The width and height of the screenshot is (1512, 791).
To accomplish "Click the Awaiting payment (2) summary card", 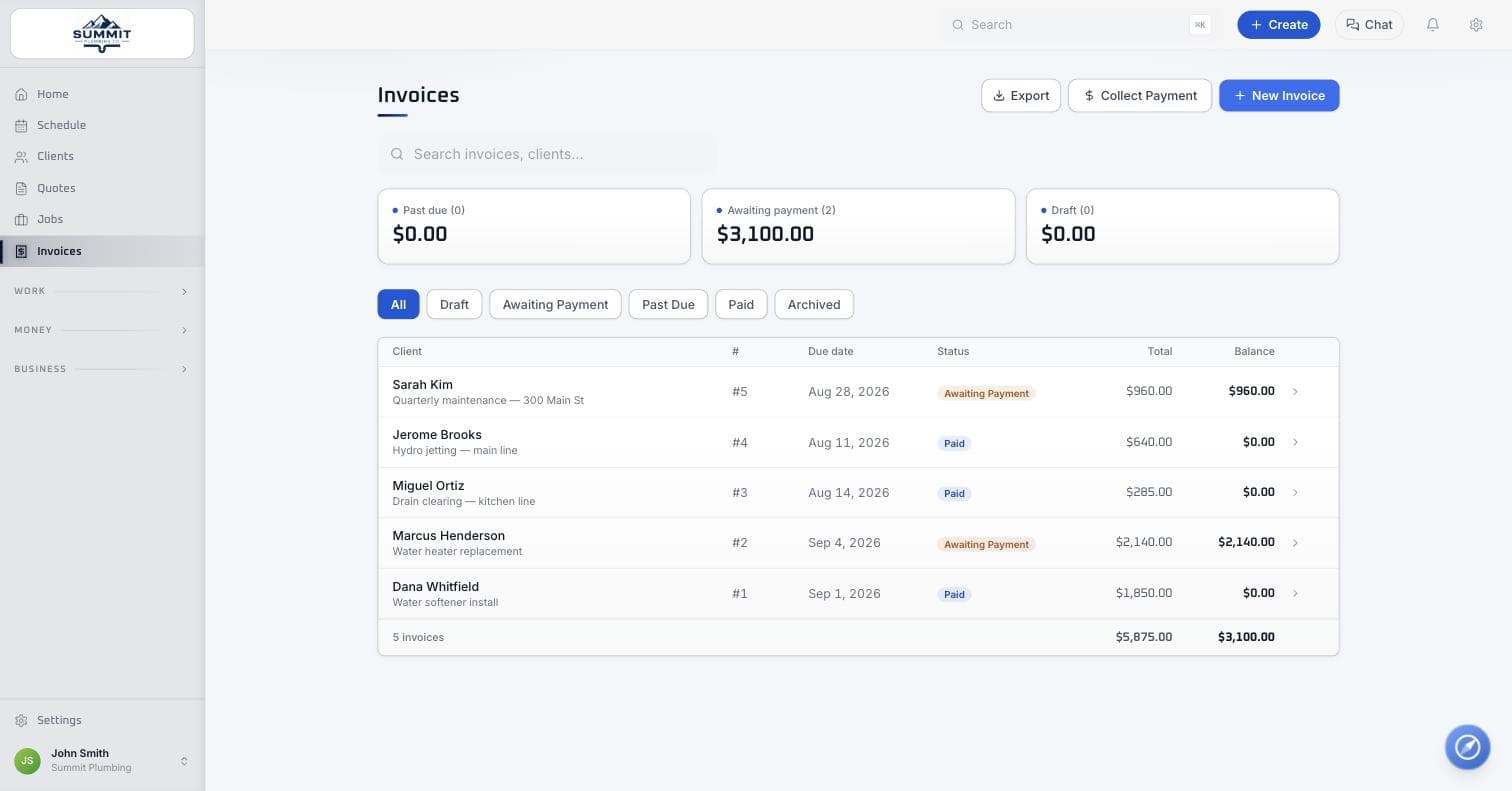I will pyautogui.click(x=858, y=227).
